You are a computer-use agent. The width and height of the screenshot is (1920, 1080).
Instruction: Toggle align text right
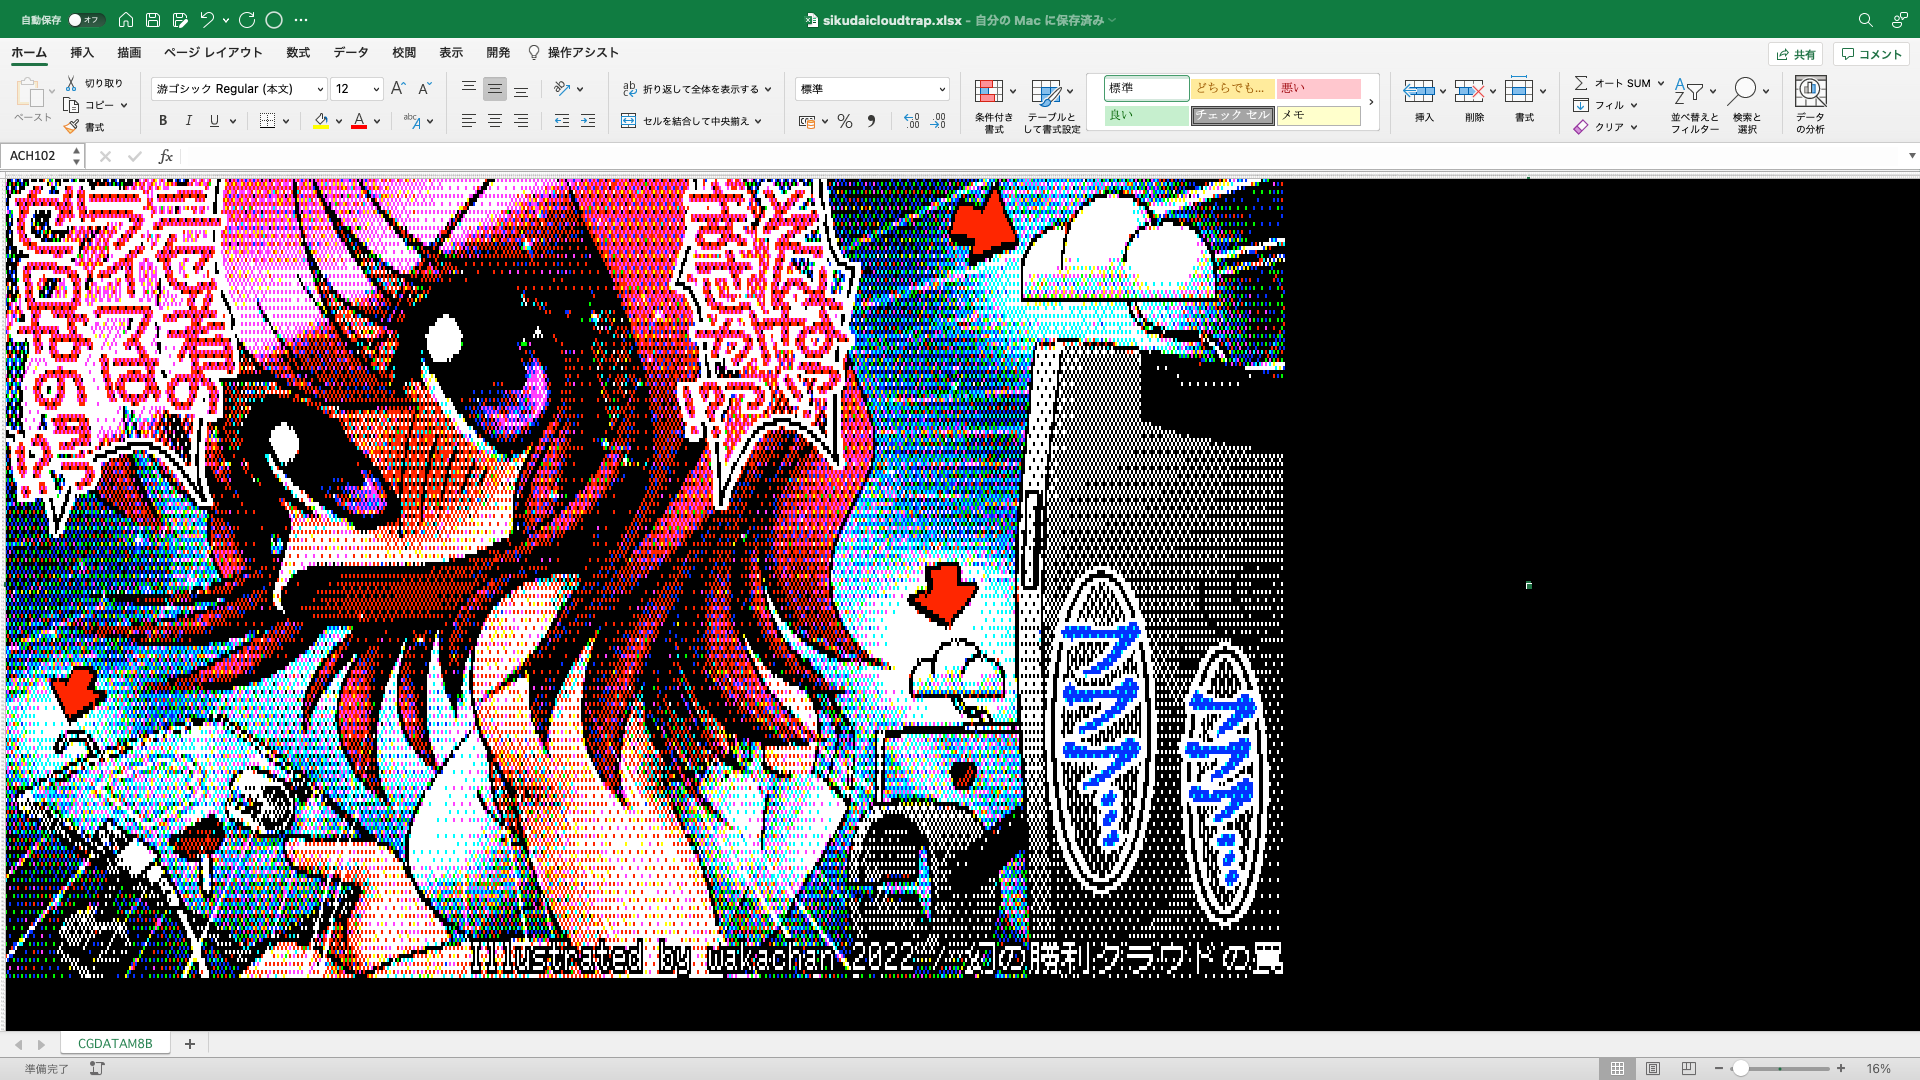click(x=520, y=121)
